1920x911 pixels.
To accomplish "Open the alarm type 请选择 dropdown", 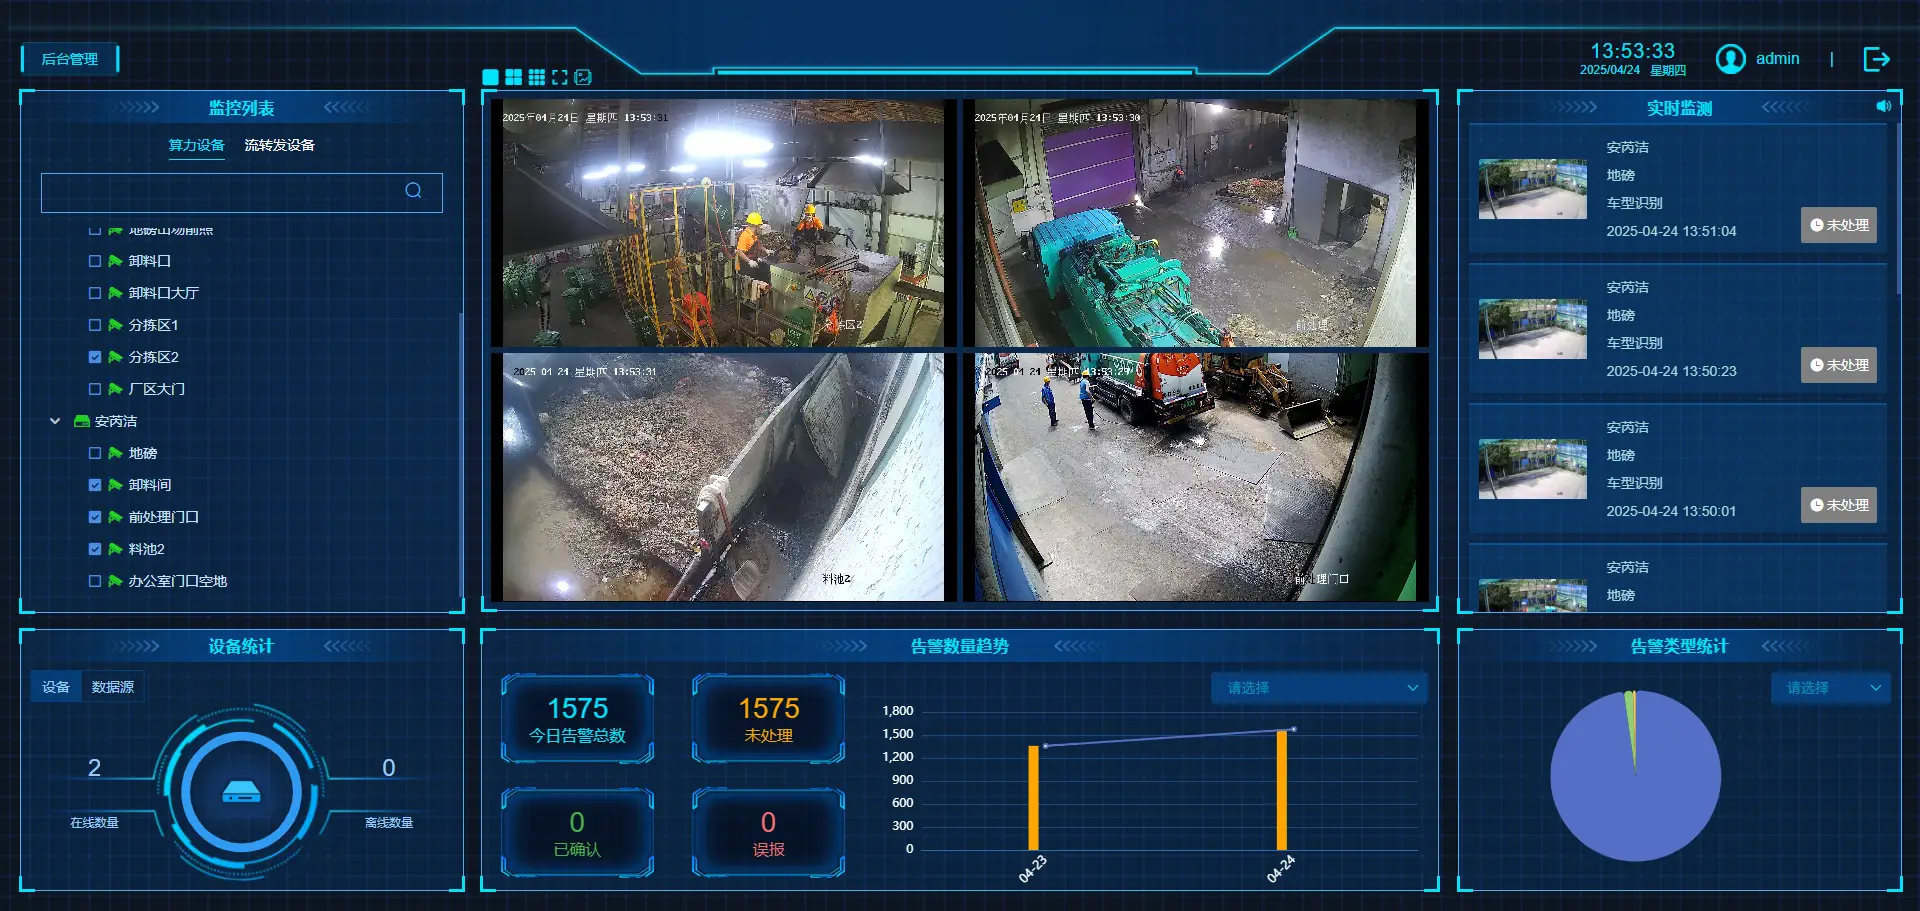I will click(1830, 688).
